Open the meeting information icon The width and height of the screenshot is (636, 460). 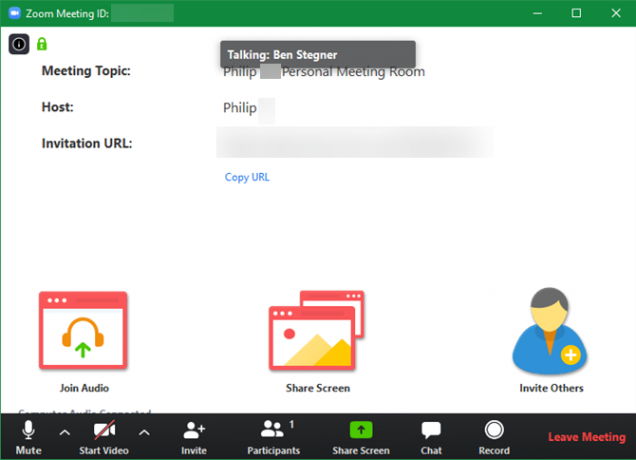point(19,44)
